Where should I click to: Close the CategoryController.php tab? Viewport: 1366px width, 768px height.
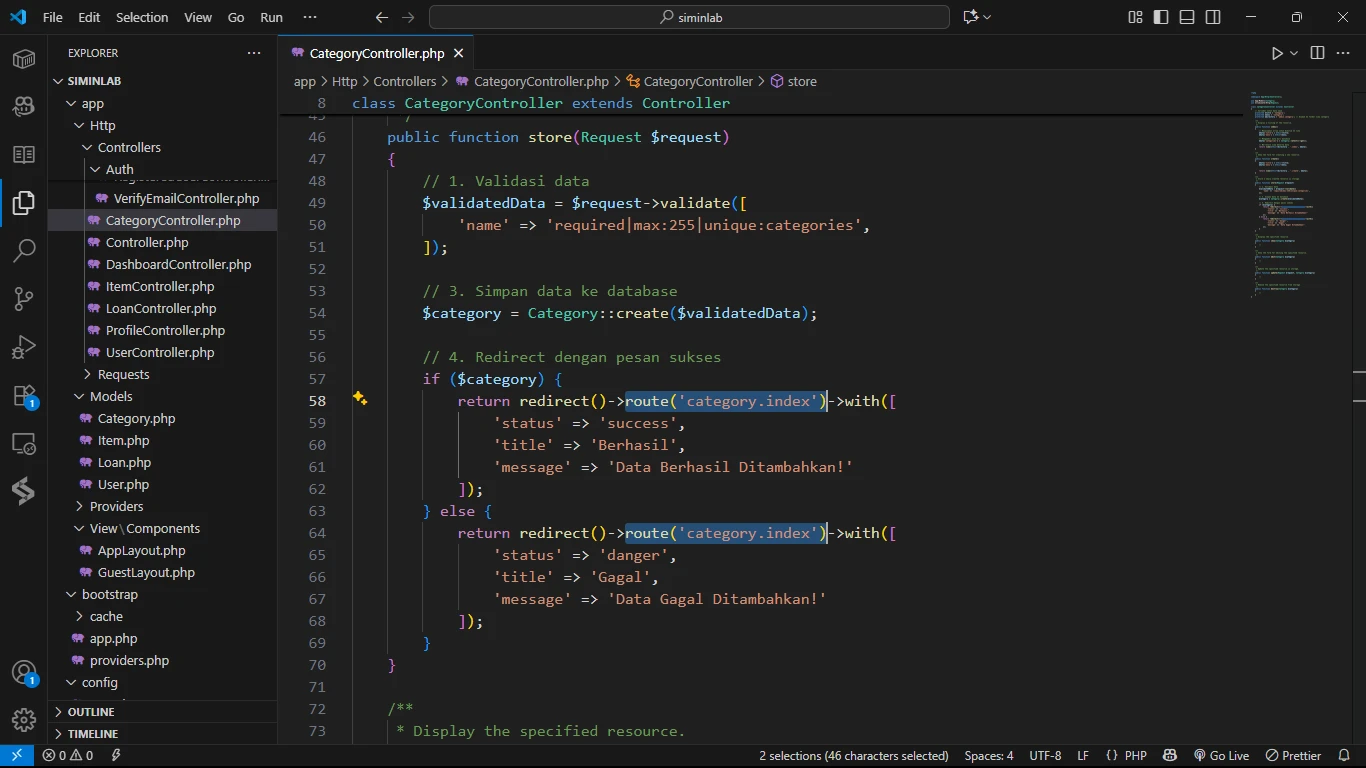458,54
